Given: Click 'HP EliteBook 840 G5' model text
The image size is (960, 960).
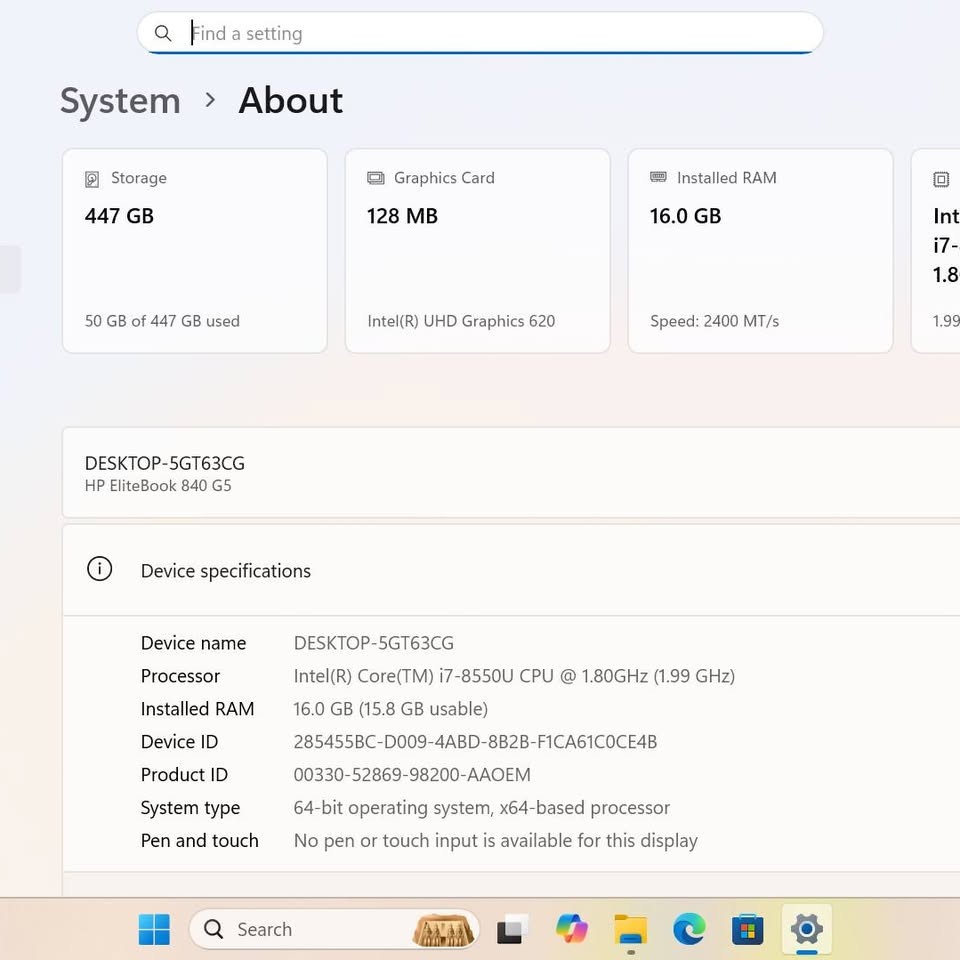Looking at the screenshot, I should click(158, 486).
